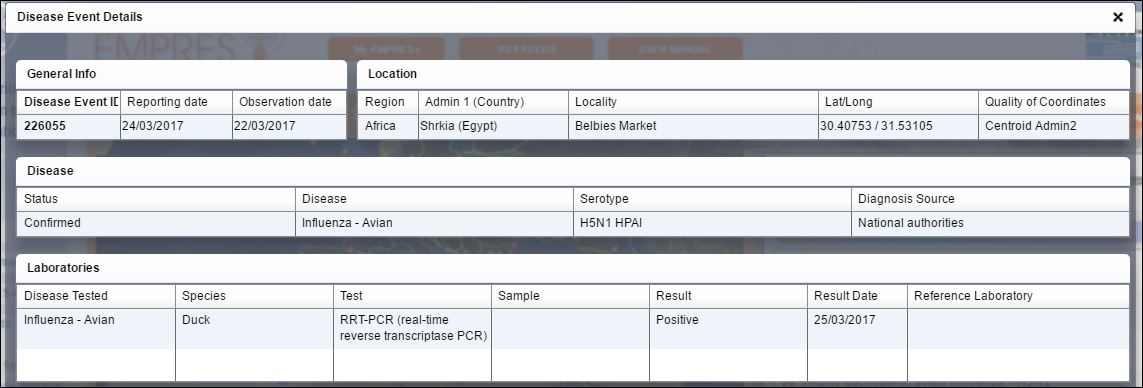Click the Belbies Market locality cell
The image size is (1143, 388).
[693, 126]
